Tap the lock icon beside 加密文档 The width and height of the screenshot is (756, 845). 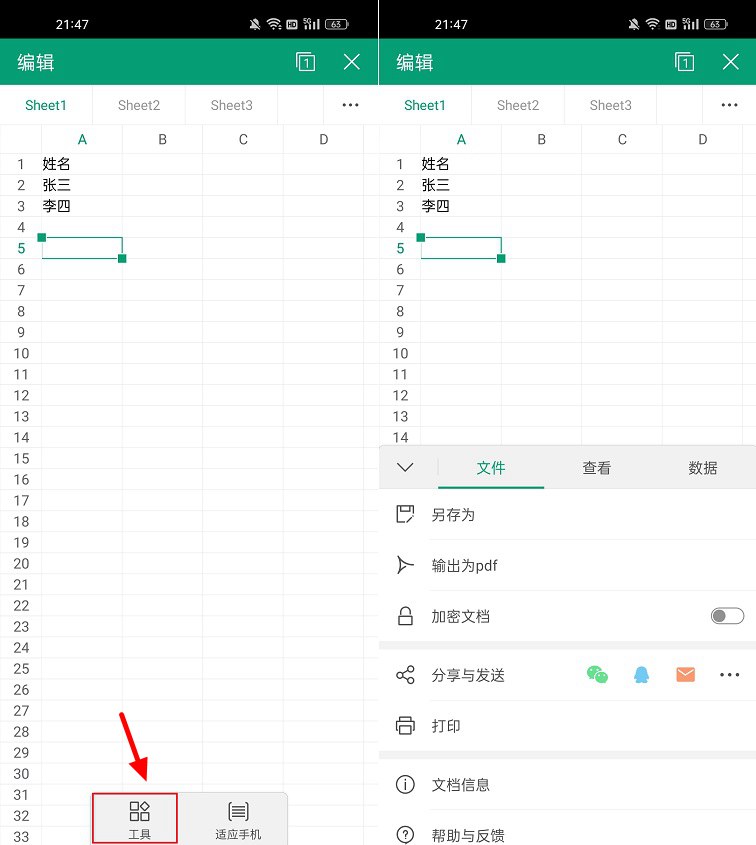pos(405,616)
